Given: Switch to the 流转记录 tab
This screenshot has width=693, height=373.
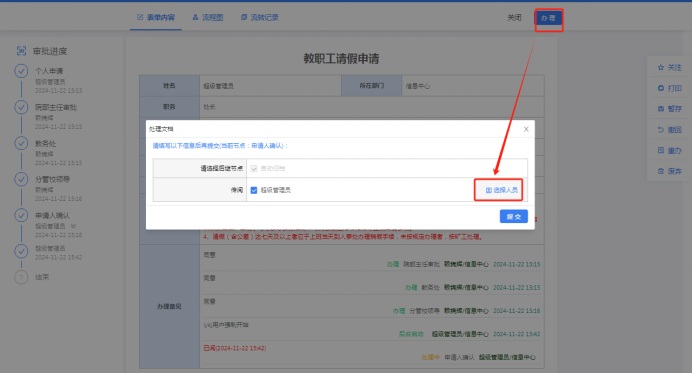Looking at the screenshot, I should (x=260, y=17).
